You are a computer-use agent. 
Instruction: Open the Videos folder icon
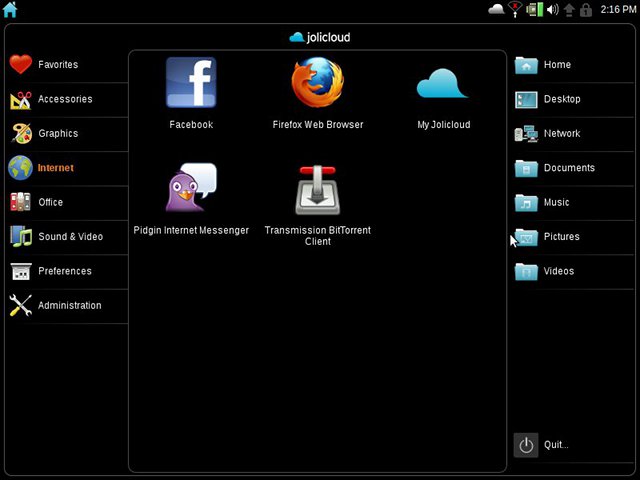pyautogui.click(x=526, y=271)
